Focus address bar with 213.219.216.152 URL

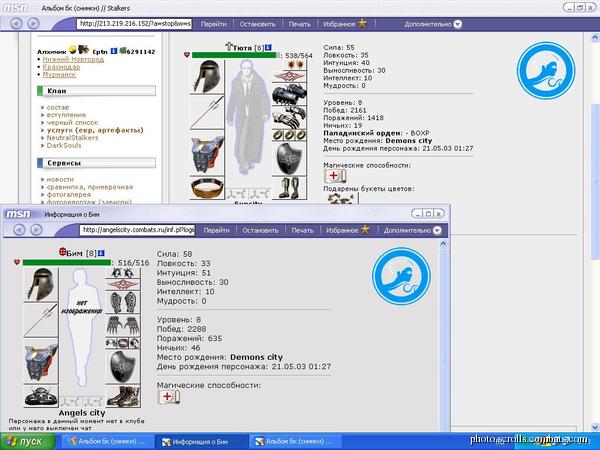pos(134,23)
